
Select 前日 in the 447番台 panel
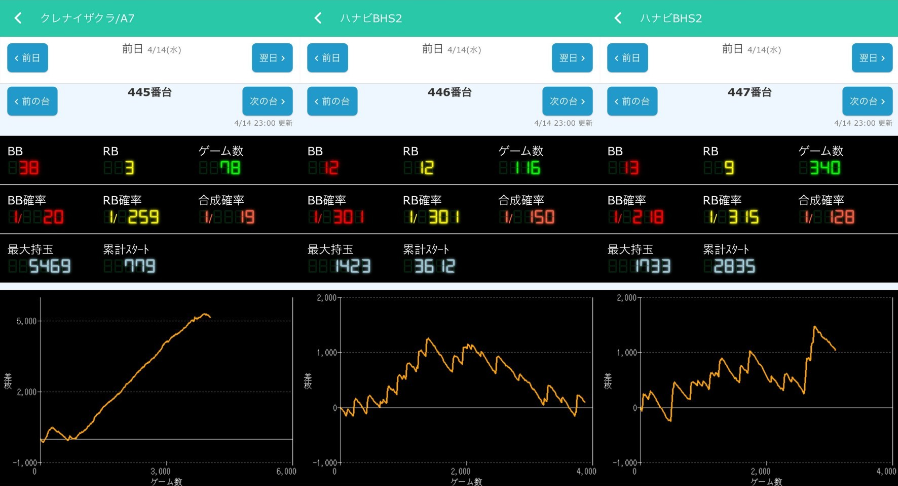tap(627, 58)
